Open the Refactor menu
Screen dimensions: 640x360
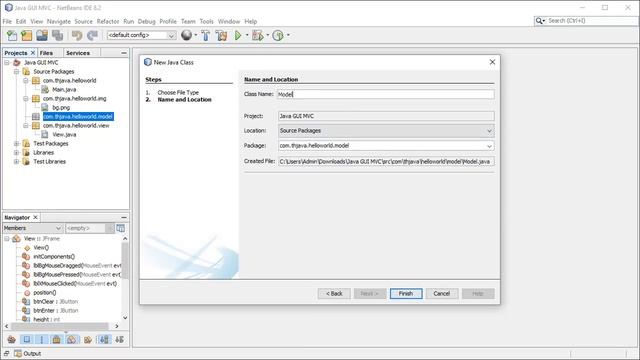click(x=108, y=21)
